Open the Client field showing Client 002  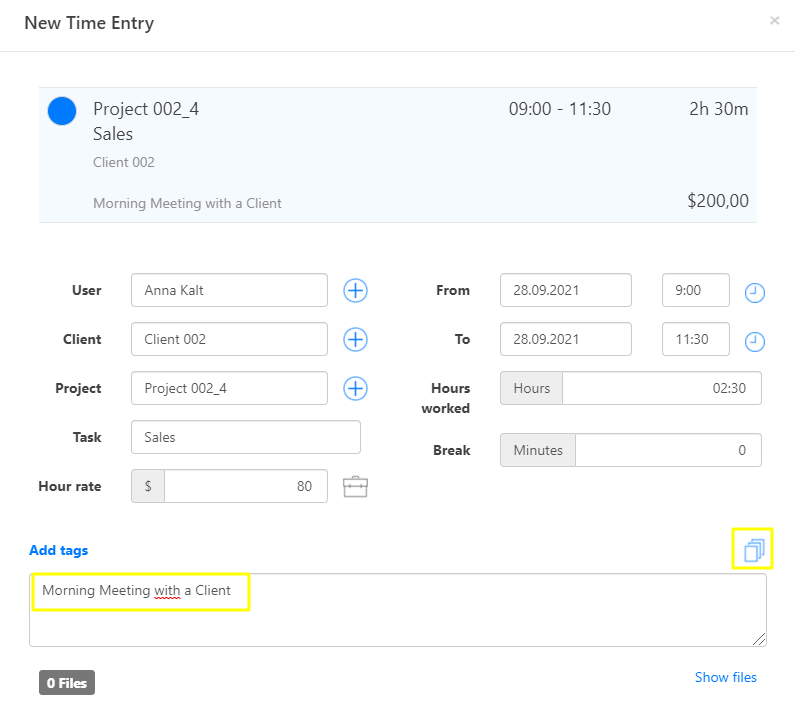click(229, 339)
